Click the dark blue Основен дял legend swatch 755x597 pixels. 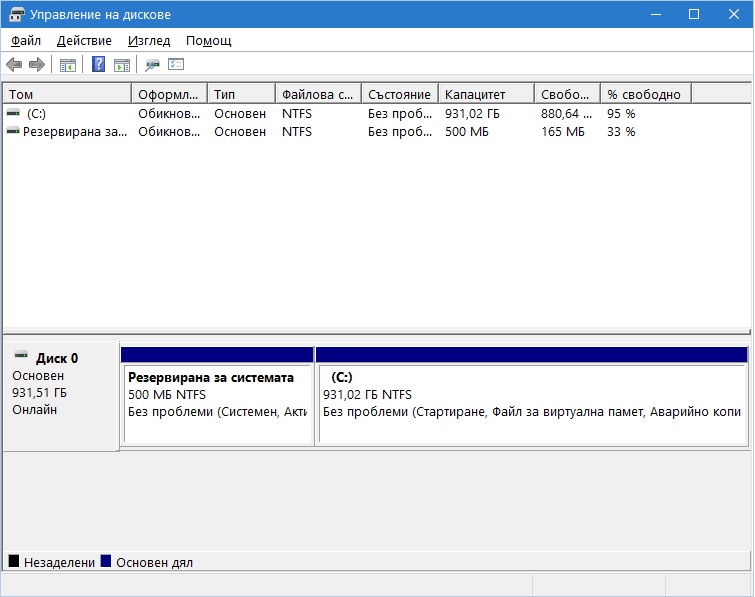pyautogui.click(x=106, y=561)
